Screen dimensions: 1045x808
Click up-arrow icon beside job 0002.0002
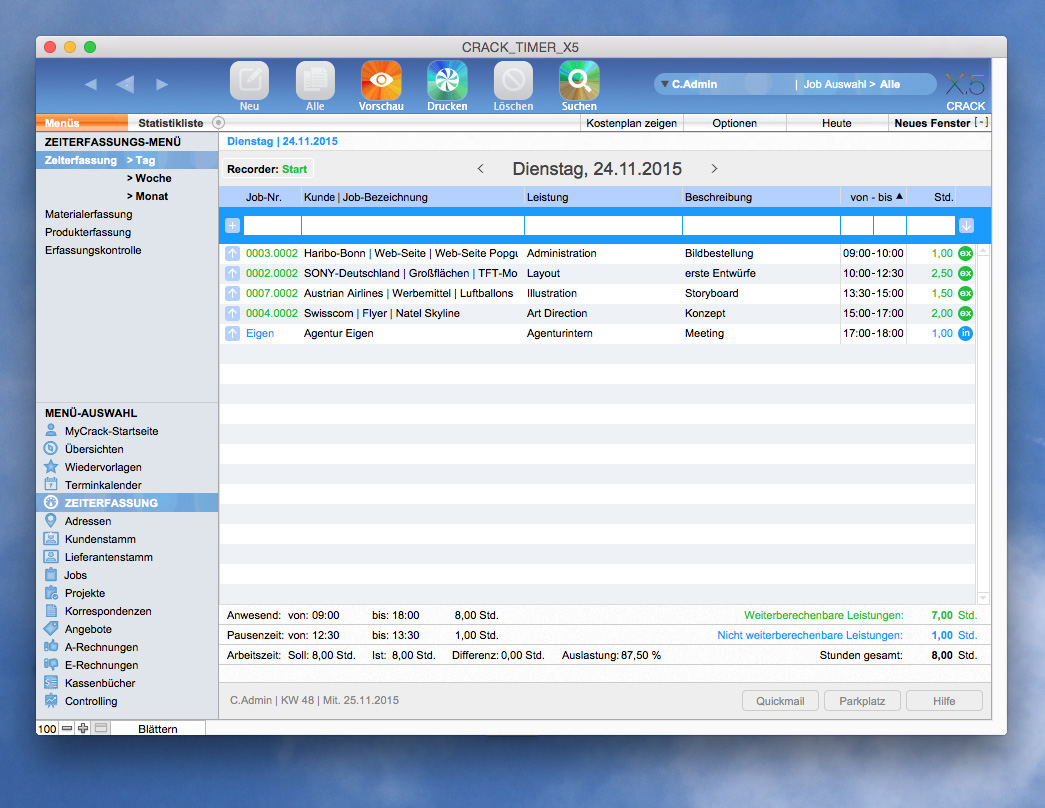pyautogui.click(x=232, y=273)
